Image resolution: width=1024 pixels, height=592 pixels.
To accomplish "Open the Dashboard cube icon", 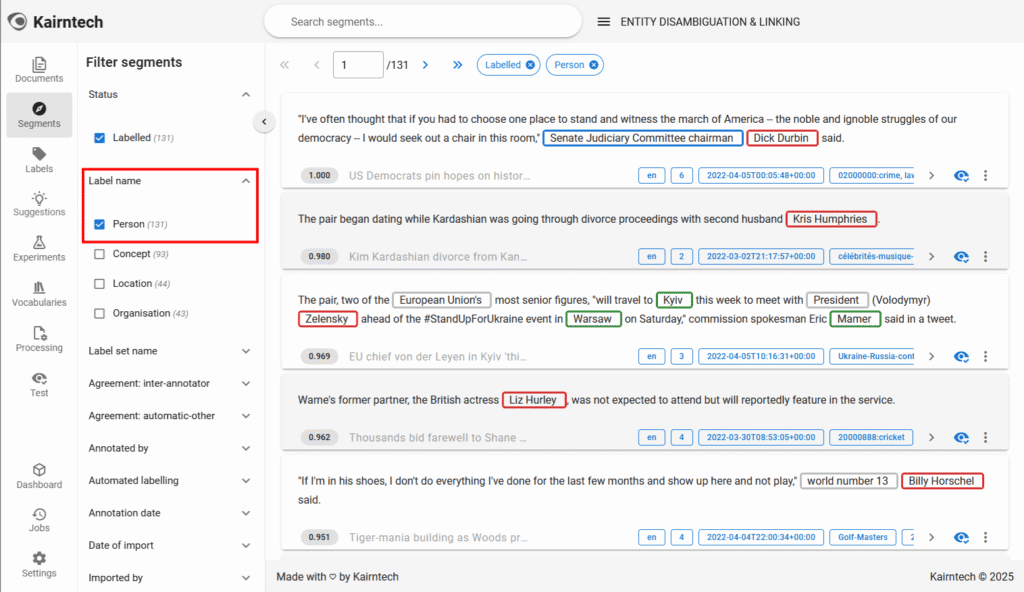I will pos(39,476).
